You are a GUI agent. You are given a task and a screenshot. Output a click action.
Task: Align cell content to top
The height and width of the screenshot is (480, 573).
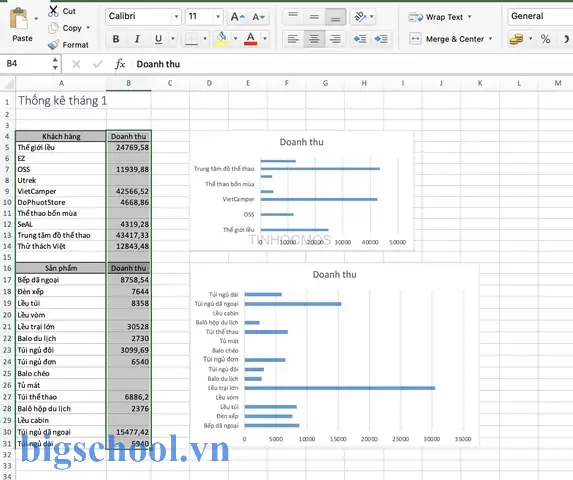click(293, 16)
